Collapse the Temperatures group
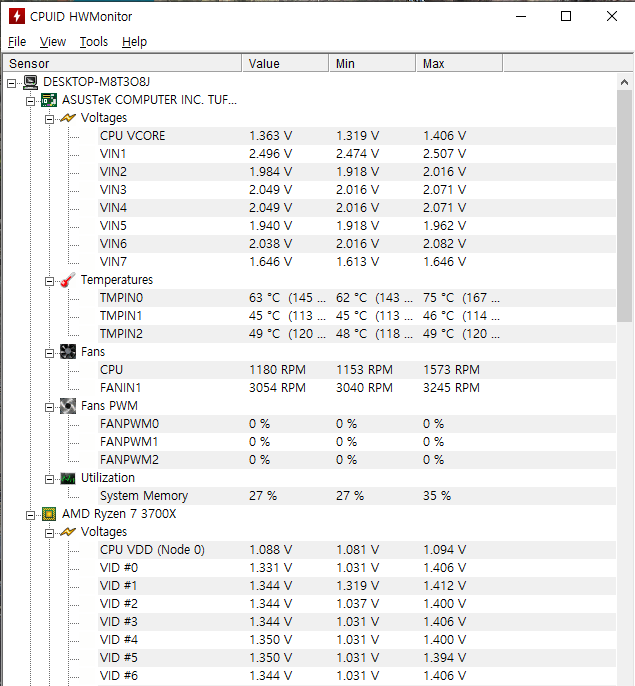The height and width of the screenshot is (686, 635). tap(49, 281)
